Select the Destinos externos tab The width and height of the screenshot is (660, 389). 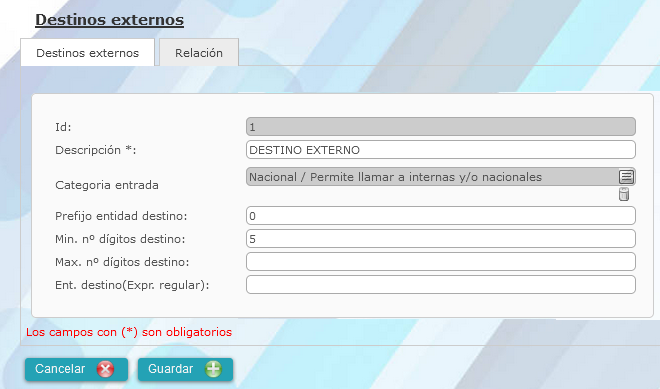[x=88, y=53]
